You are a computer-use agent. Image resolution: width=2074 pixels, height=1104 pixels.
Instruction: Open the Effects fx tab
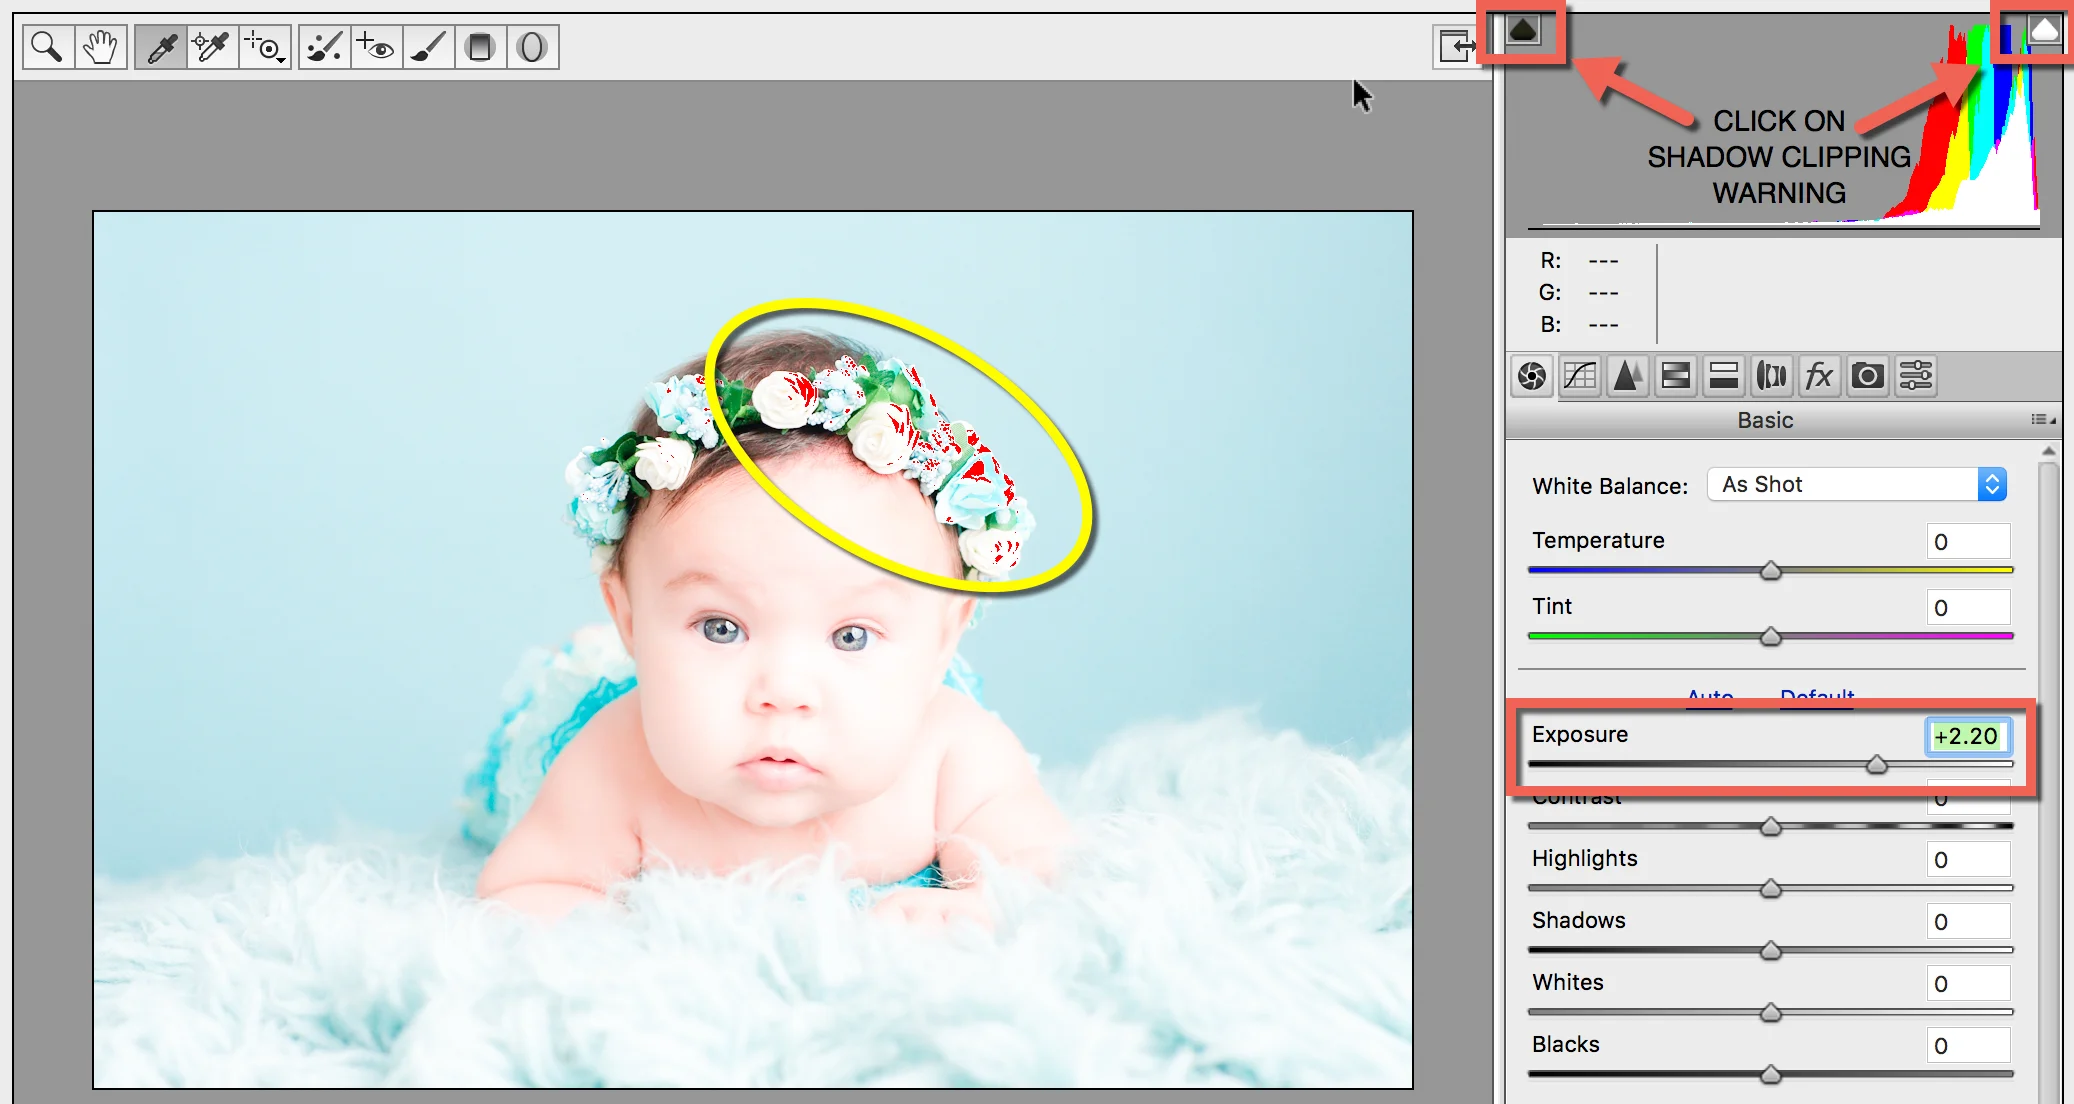click(1820, 376)
